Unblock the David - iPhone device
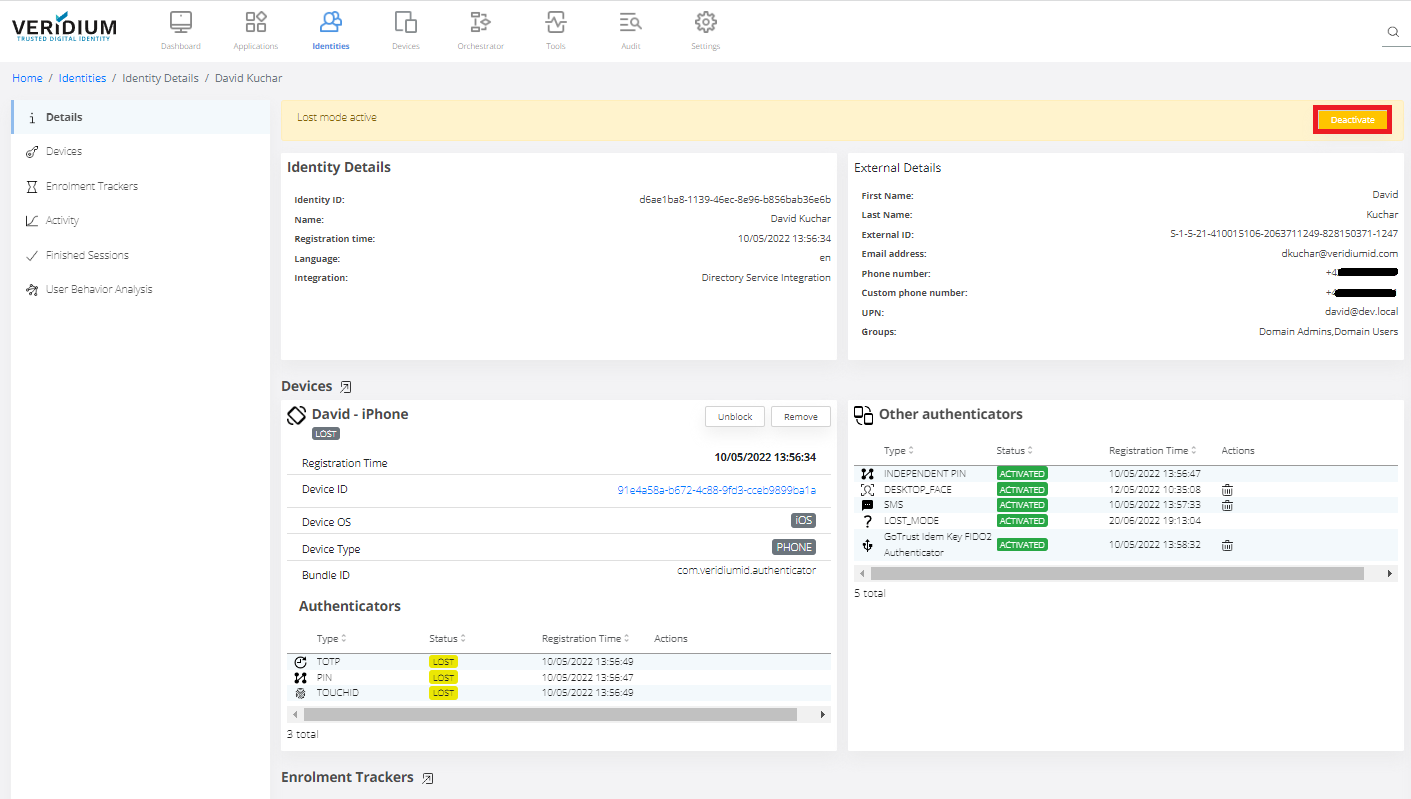 point(735,417)
